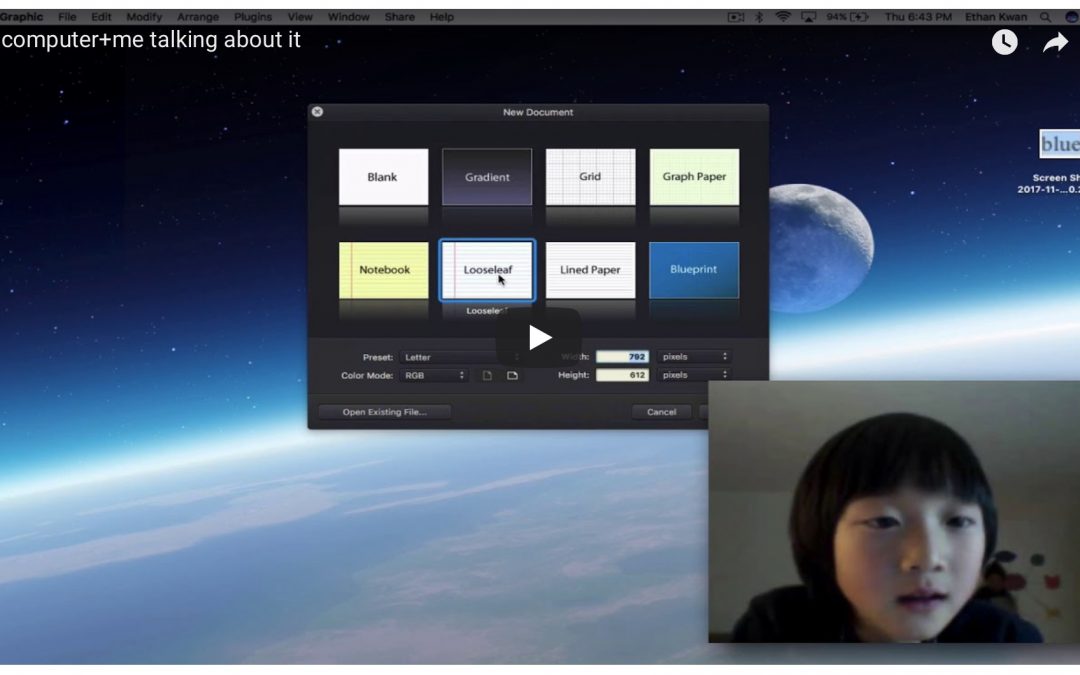Select the Gradient document template
Image resolution: width=1080 pixels, height=675 pixels.
tap(487, 177)
